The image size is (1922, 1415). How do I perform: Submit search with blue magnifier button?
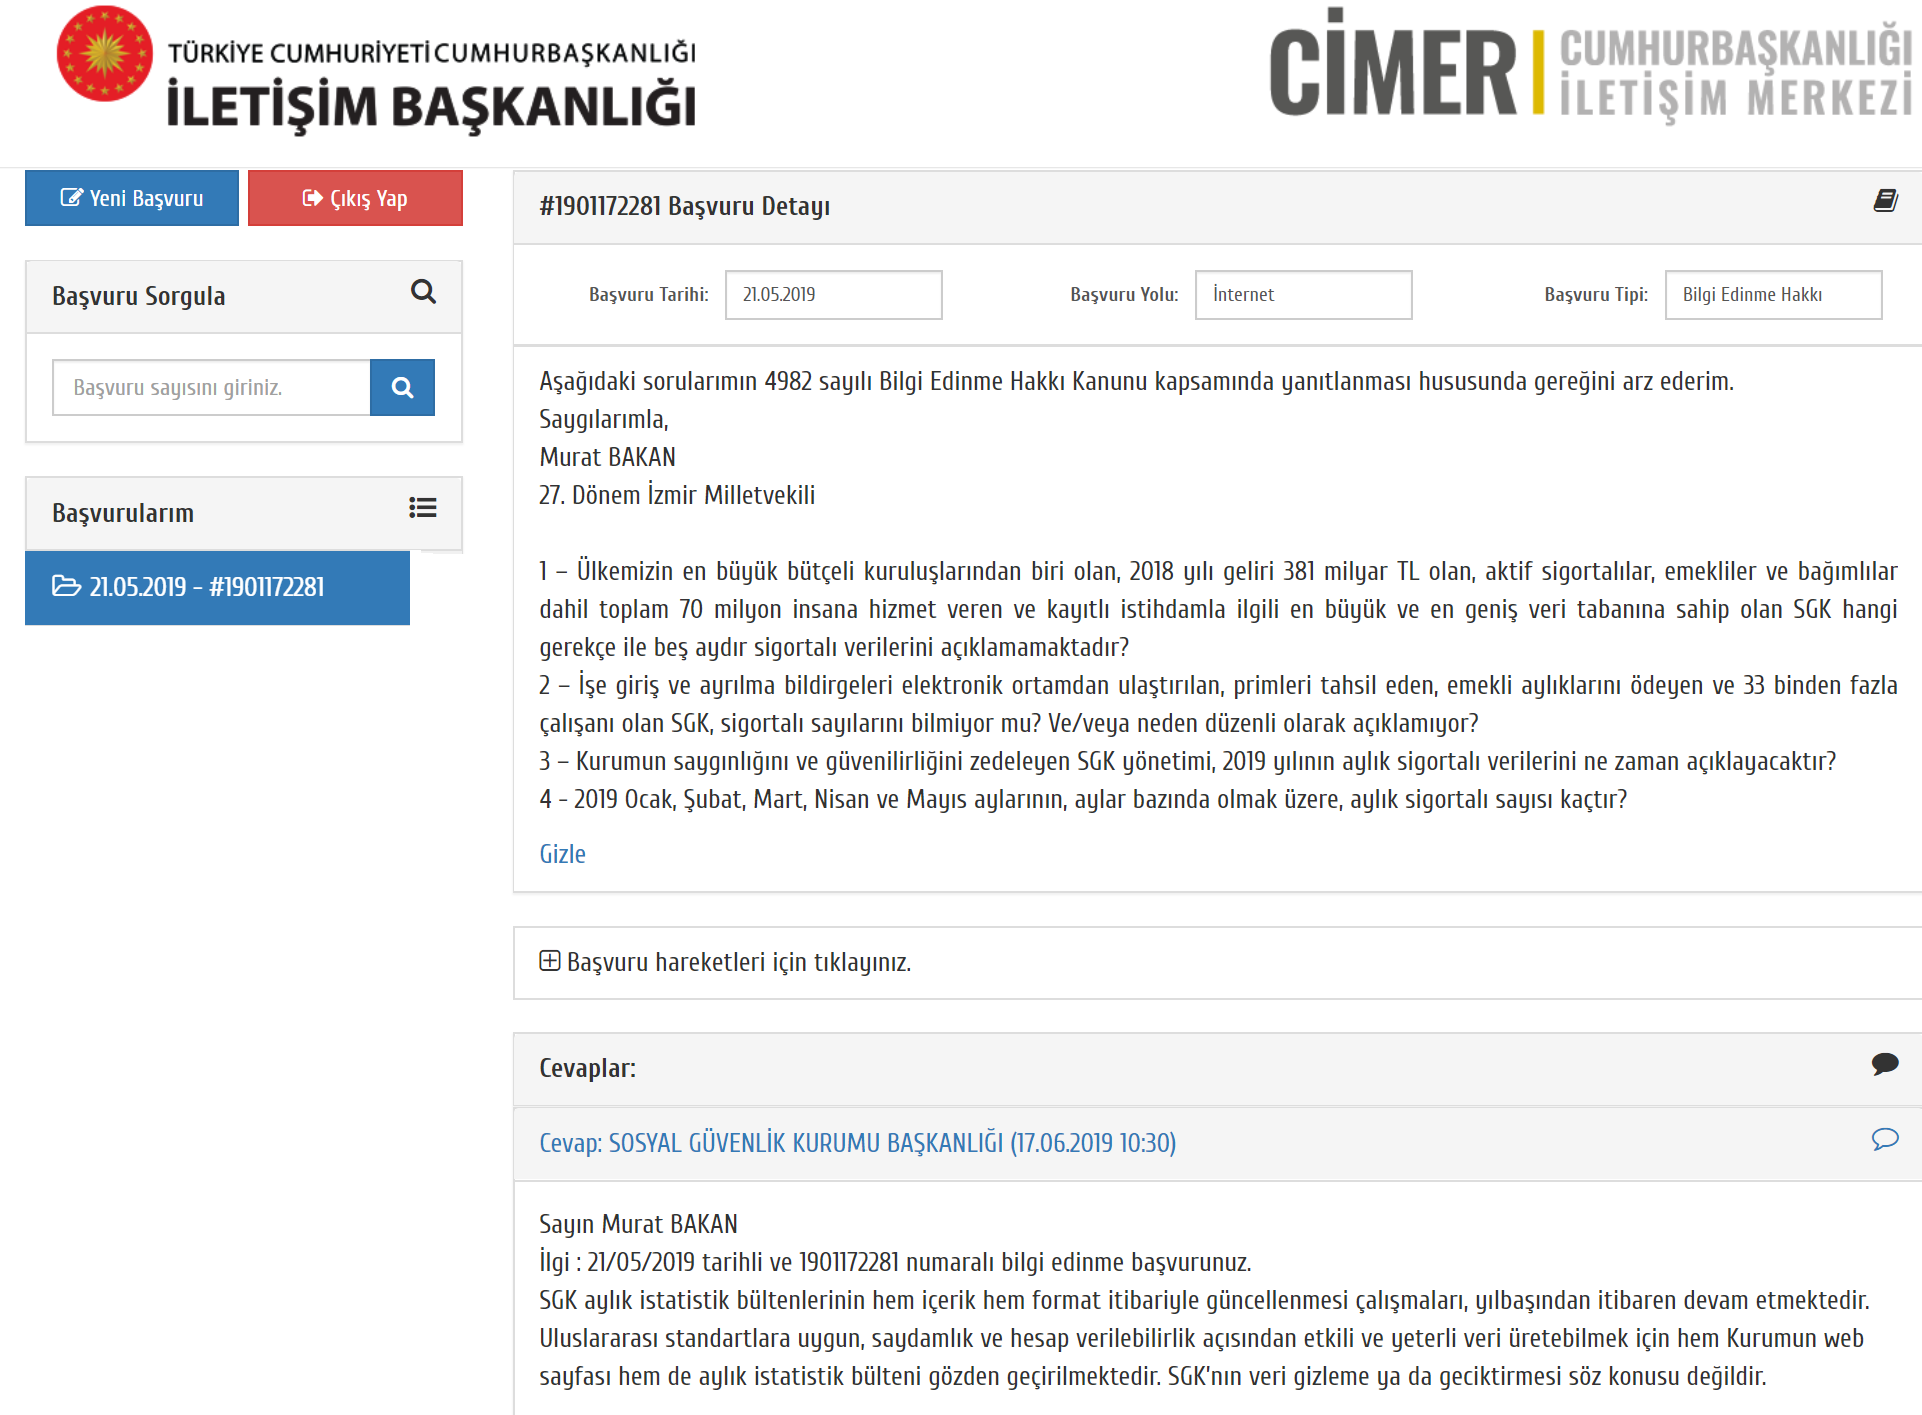pyautogui.click(x=402, y=387)
